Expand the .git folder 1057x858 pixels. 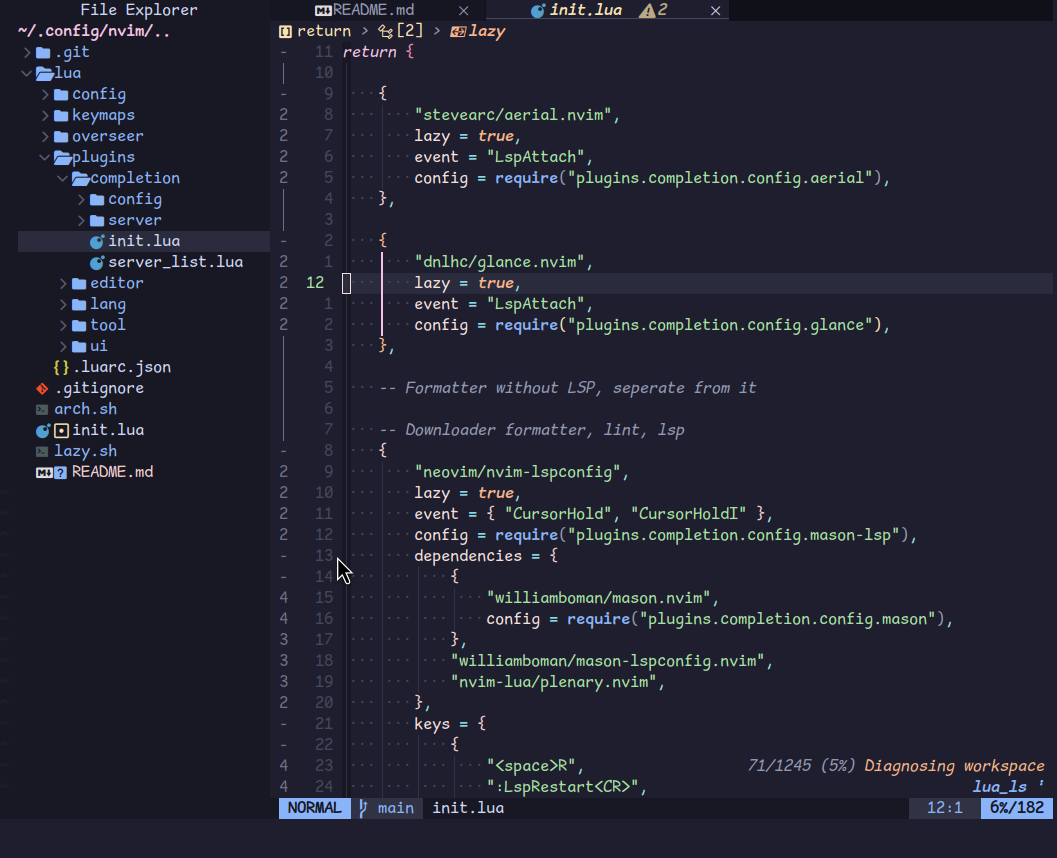pos(27,52)
